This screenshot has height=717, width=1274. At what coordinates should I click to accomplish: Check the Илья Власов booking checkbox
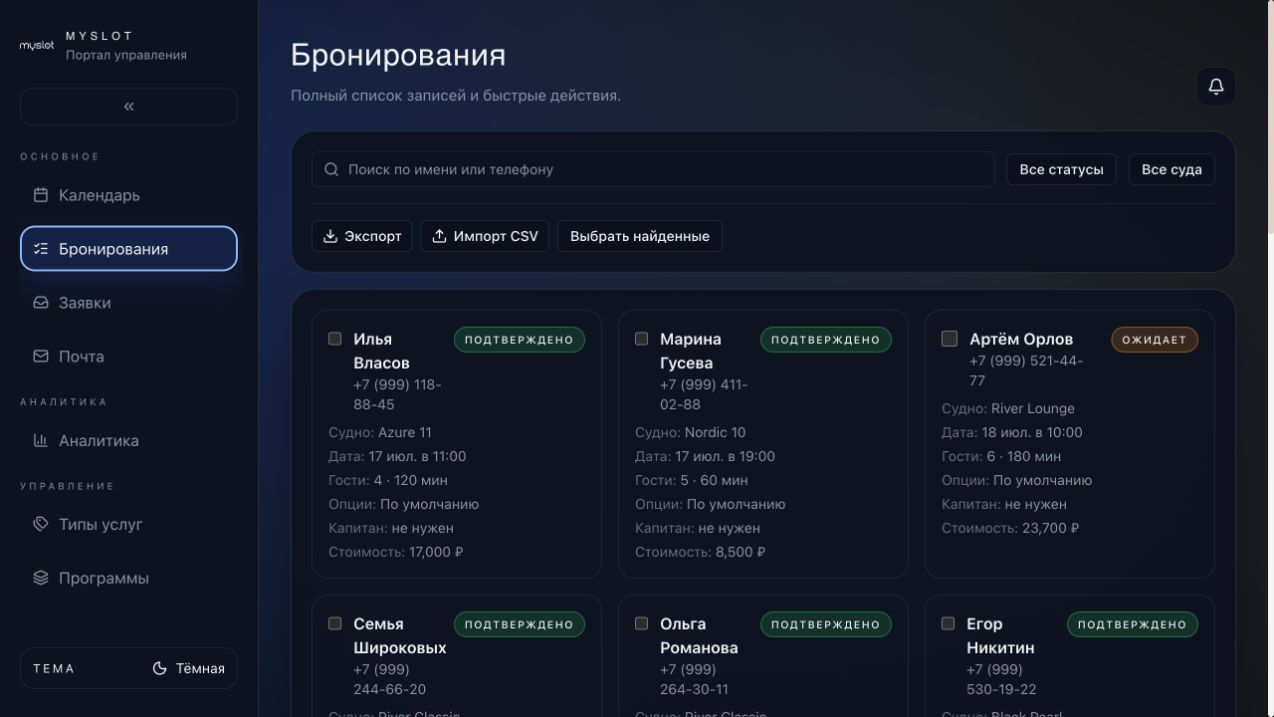pyautogui.click(x=335, y=339)
